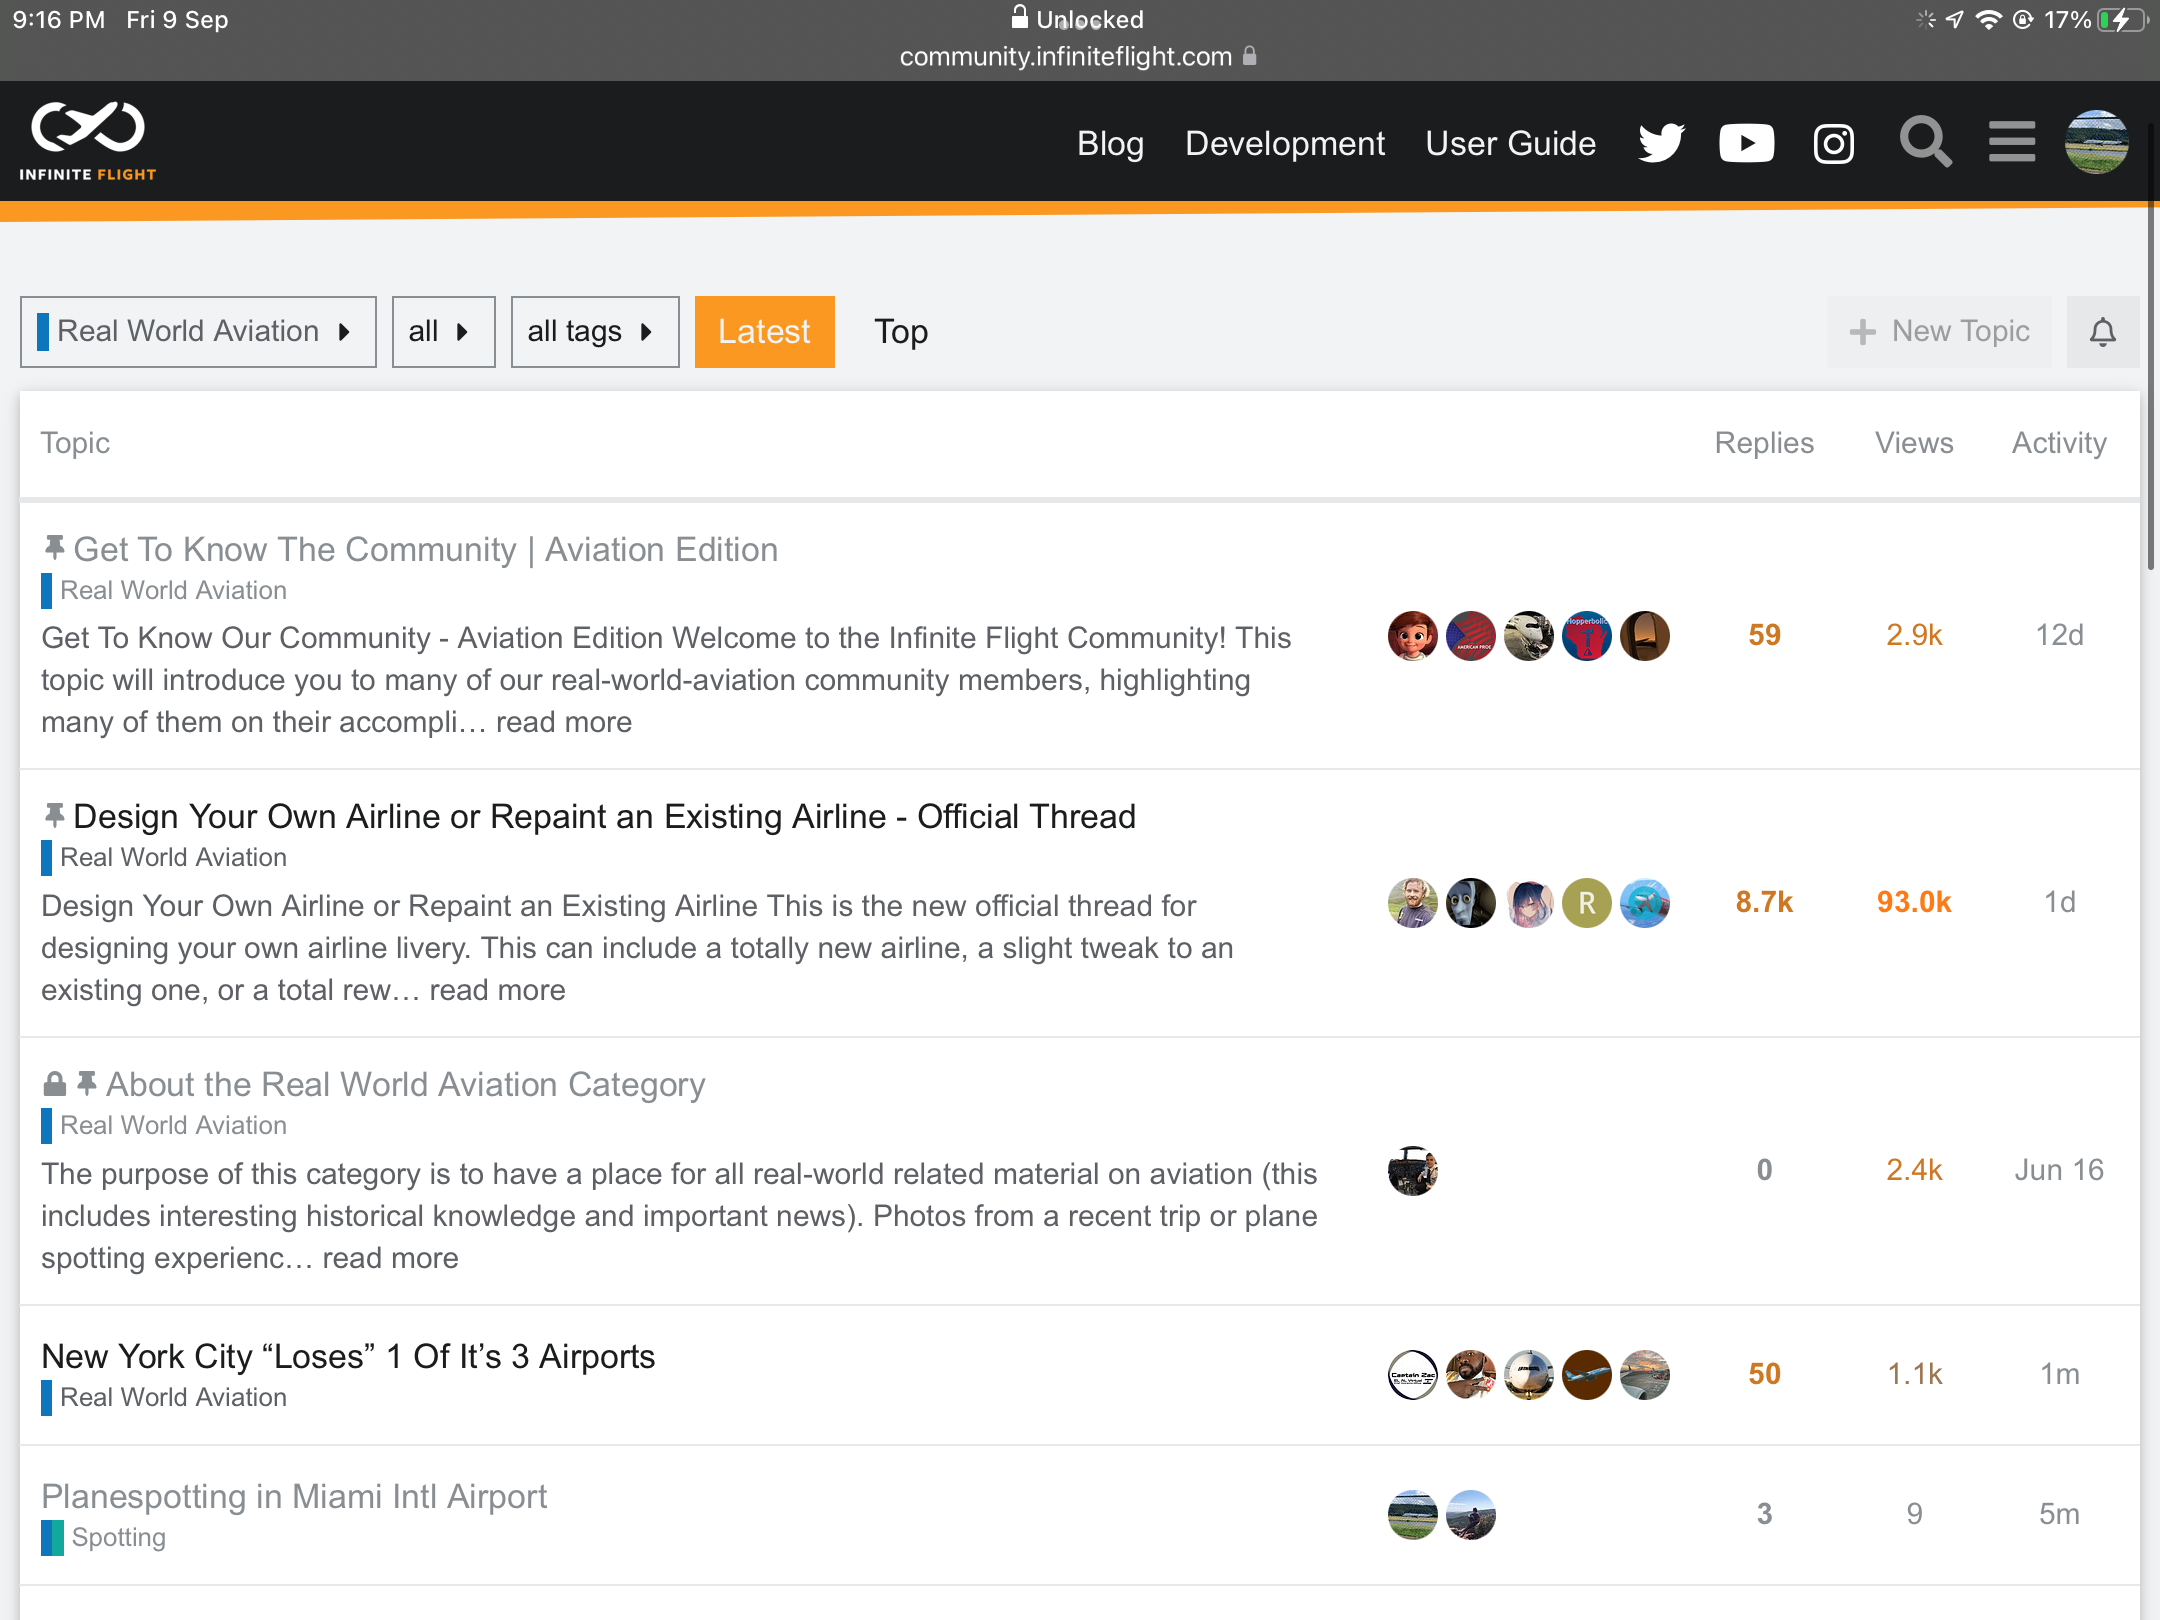Open the Twitter icon link
The height and width of the screenshot is (1620, 2160).
point(1661,143)
